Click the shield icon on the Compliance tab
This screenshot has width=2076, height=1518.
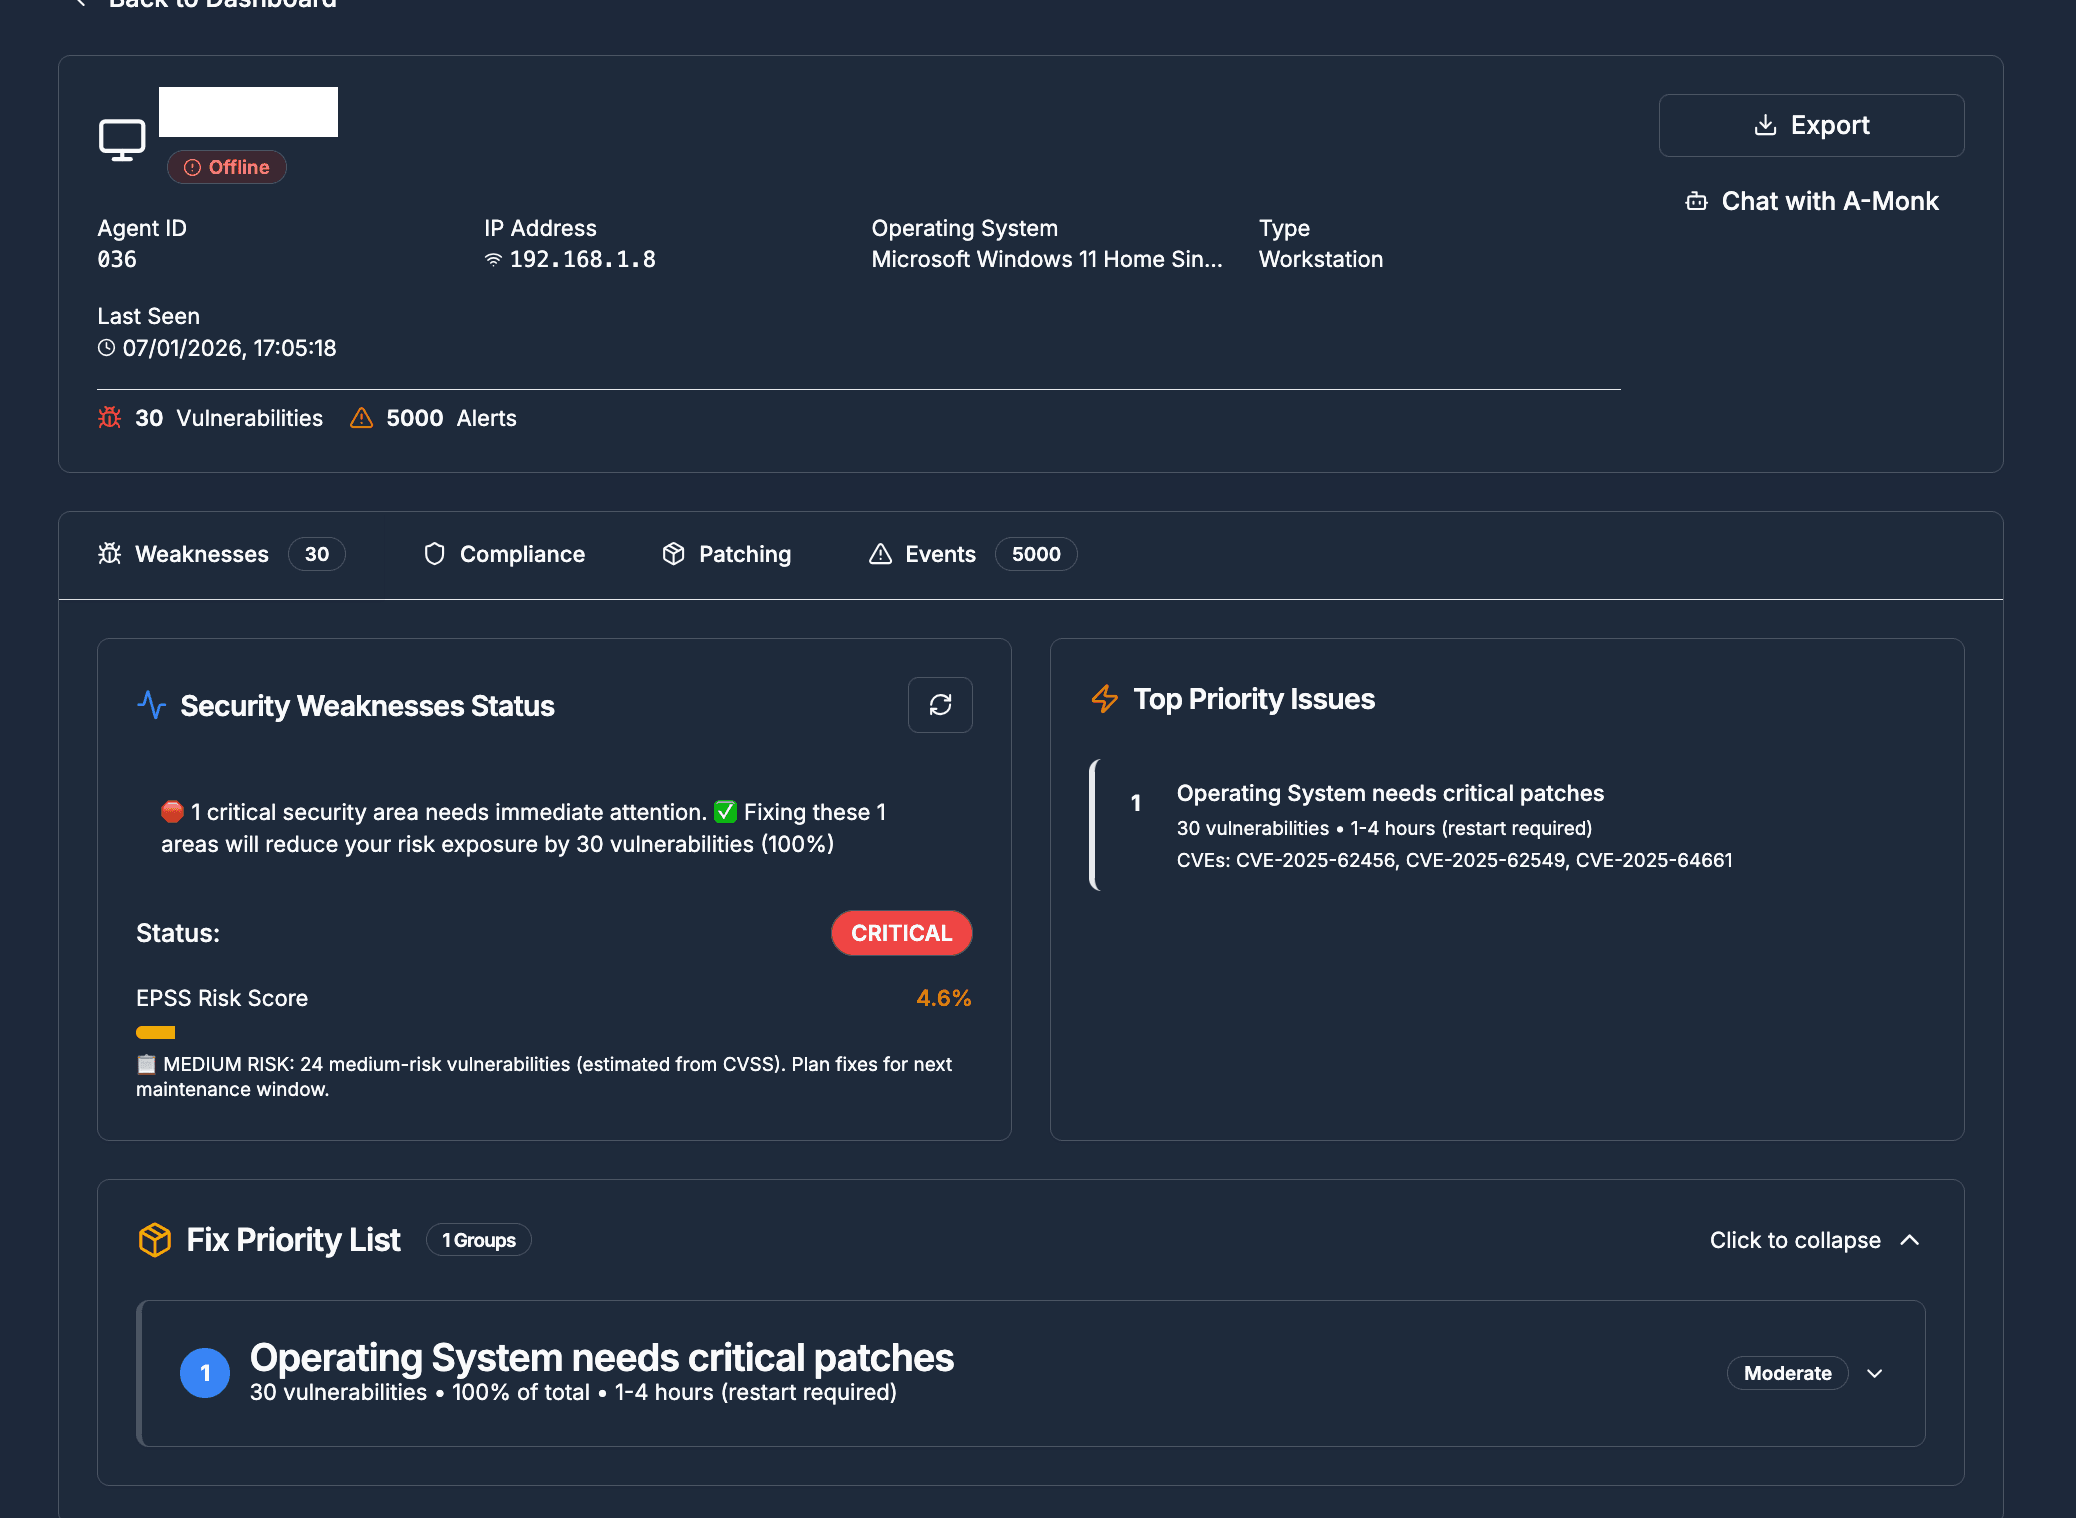[x=434, y=553]
